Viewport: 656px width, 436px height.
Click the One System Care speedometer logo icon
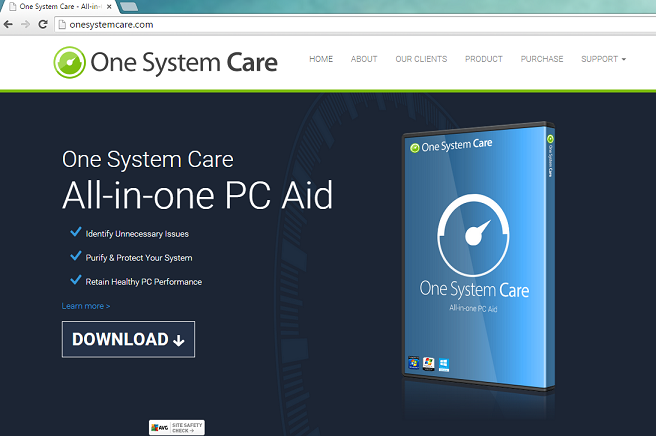click(x=70, y=62)
